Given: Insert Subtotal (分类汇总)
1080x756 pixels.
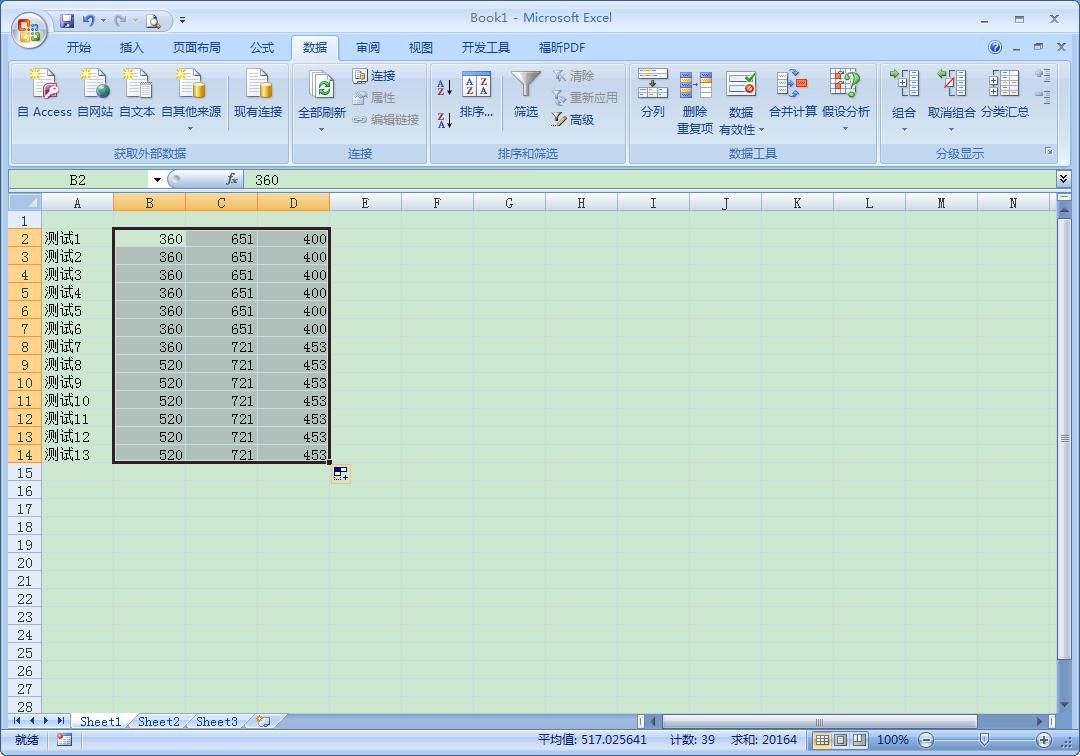Looking at the screenshot, I should pyautogui.click(x=1004, y=94).
